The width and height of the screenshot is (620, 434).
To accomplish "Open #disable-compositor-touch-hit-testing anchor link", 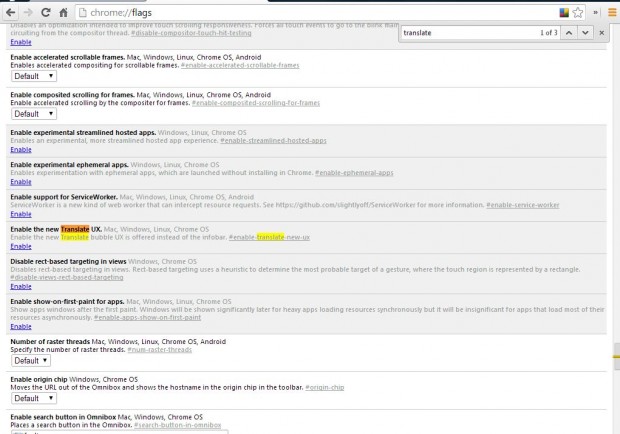I will (x=191, y=33).
